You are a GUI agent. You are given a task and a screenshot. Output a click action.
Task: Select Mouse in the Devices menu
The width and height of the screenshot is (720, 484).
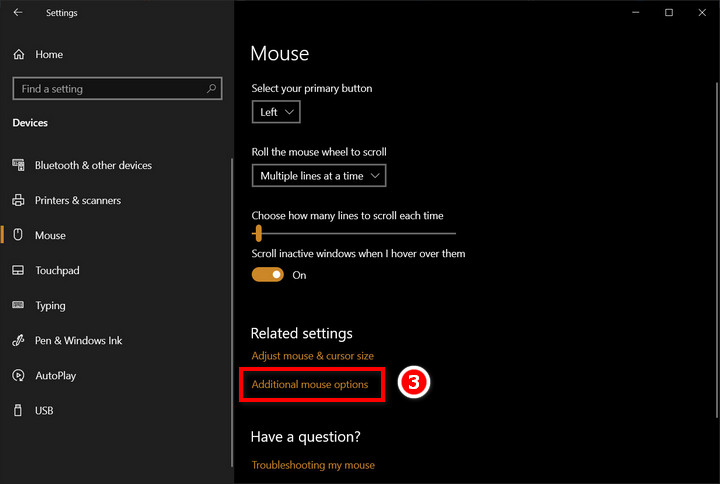click(x=50, y=236)
